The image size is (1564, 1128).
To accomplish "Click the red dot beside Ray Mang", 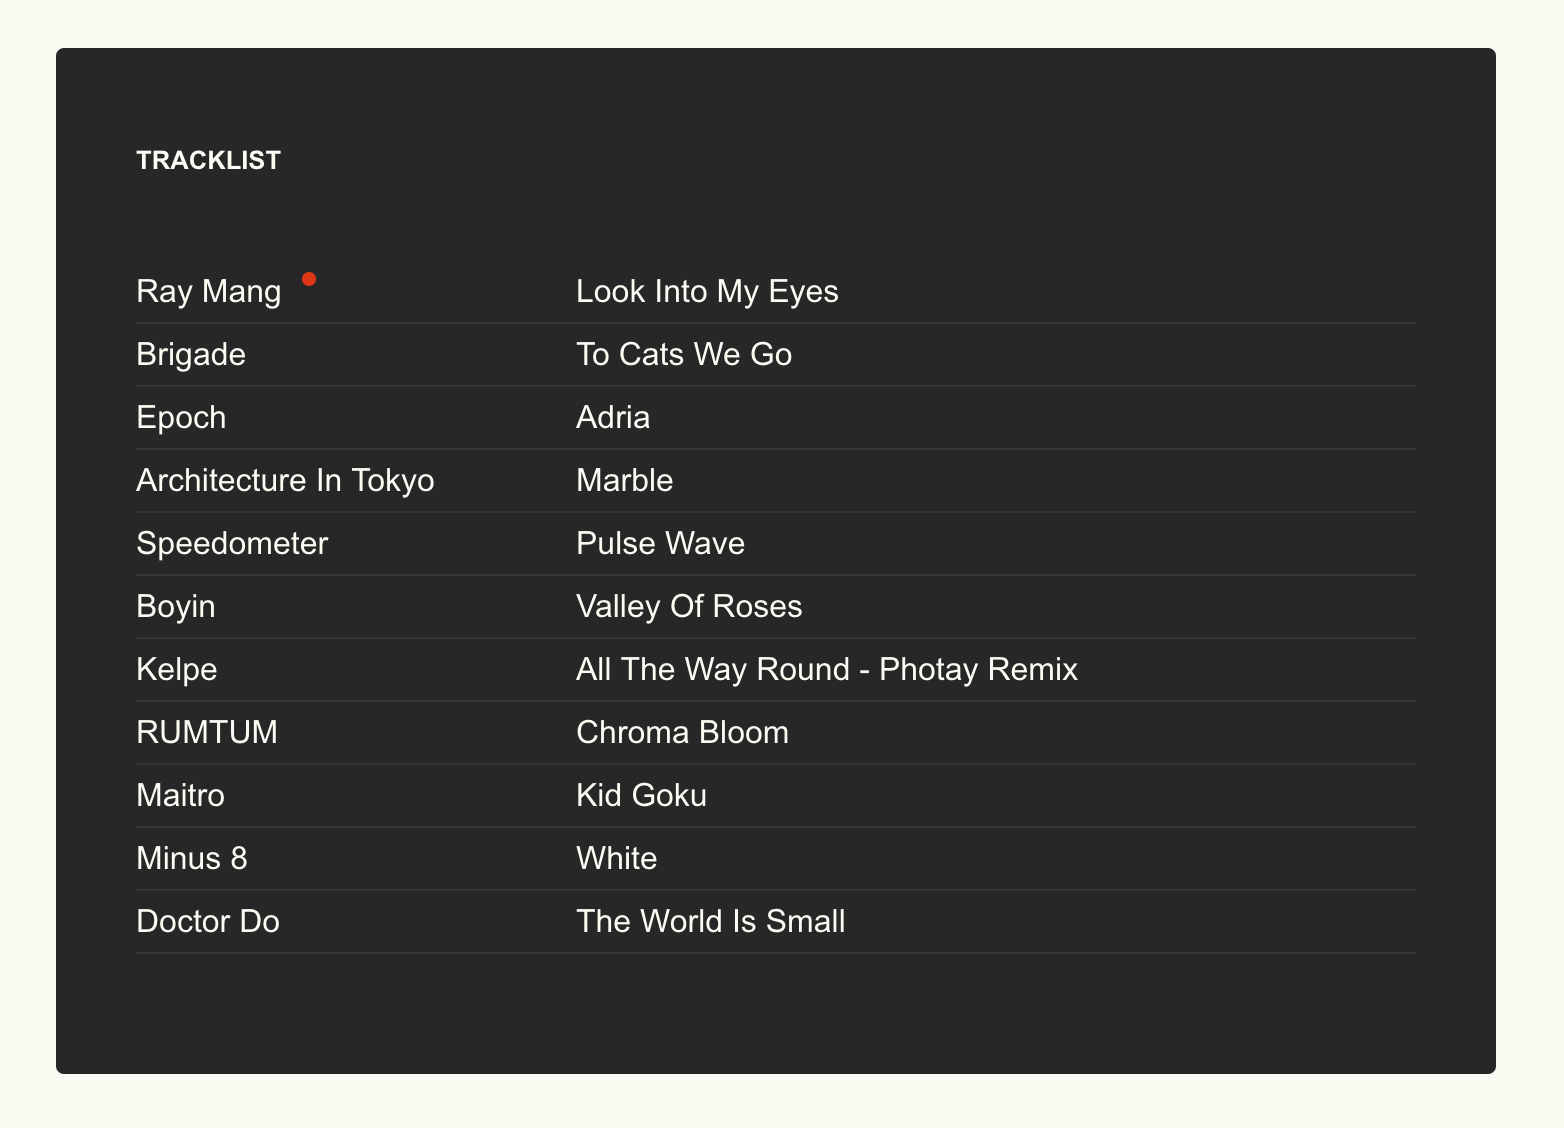I will tap(309, 279).
